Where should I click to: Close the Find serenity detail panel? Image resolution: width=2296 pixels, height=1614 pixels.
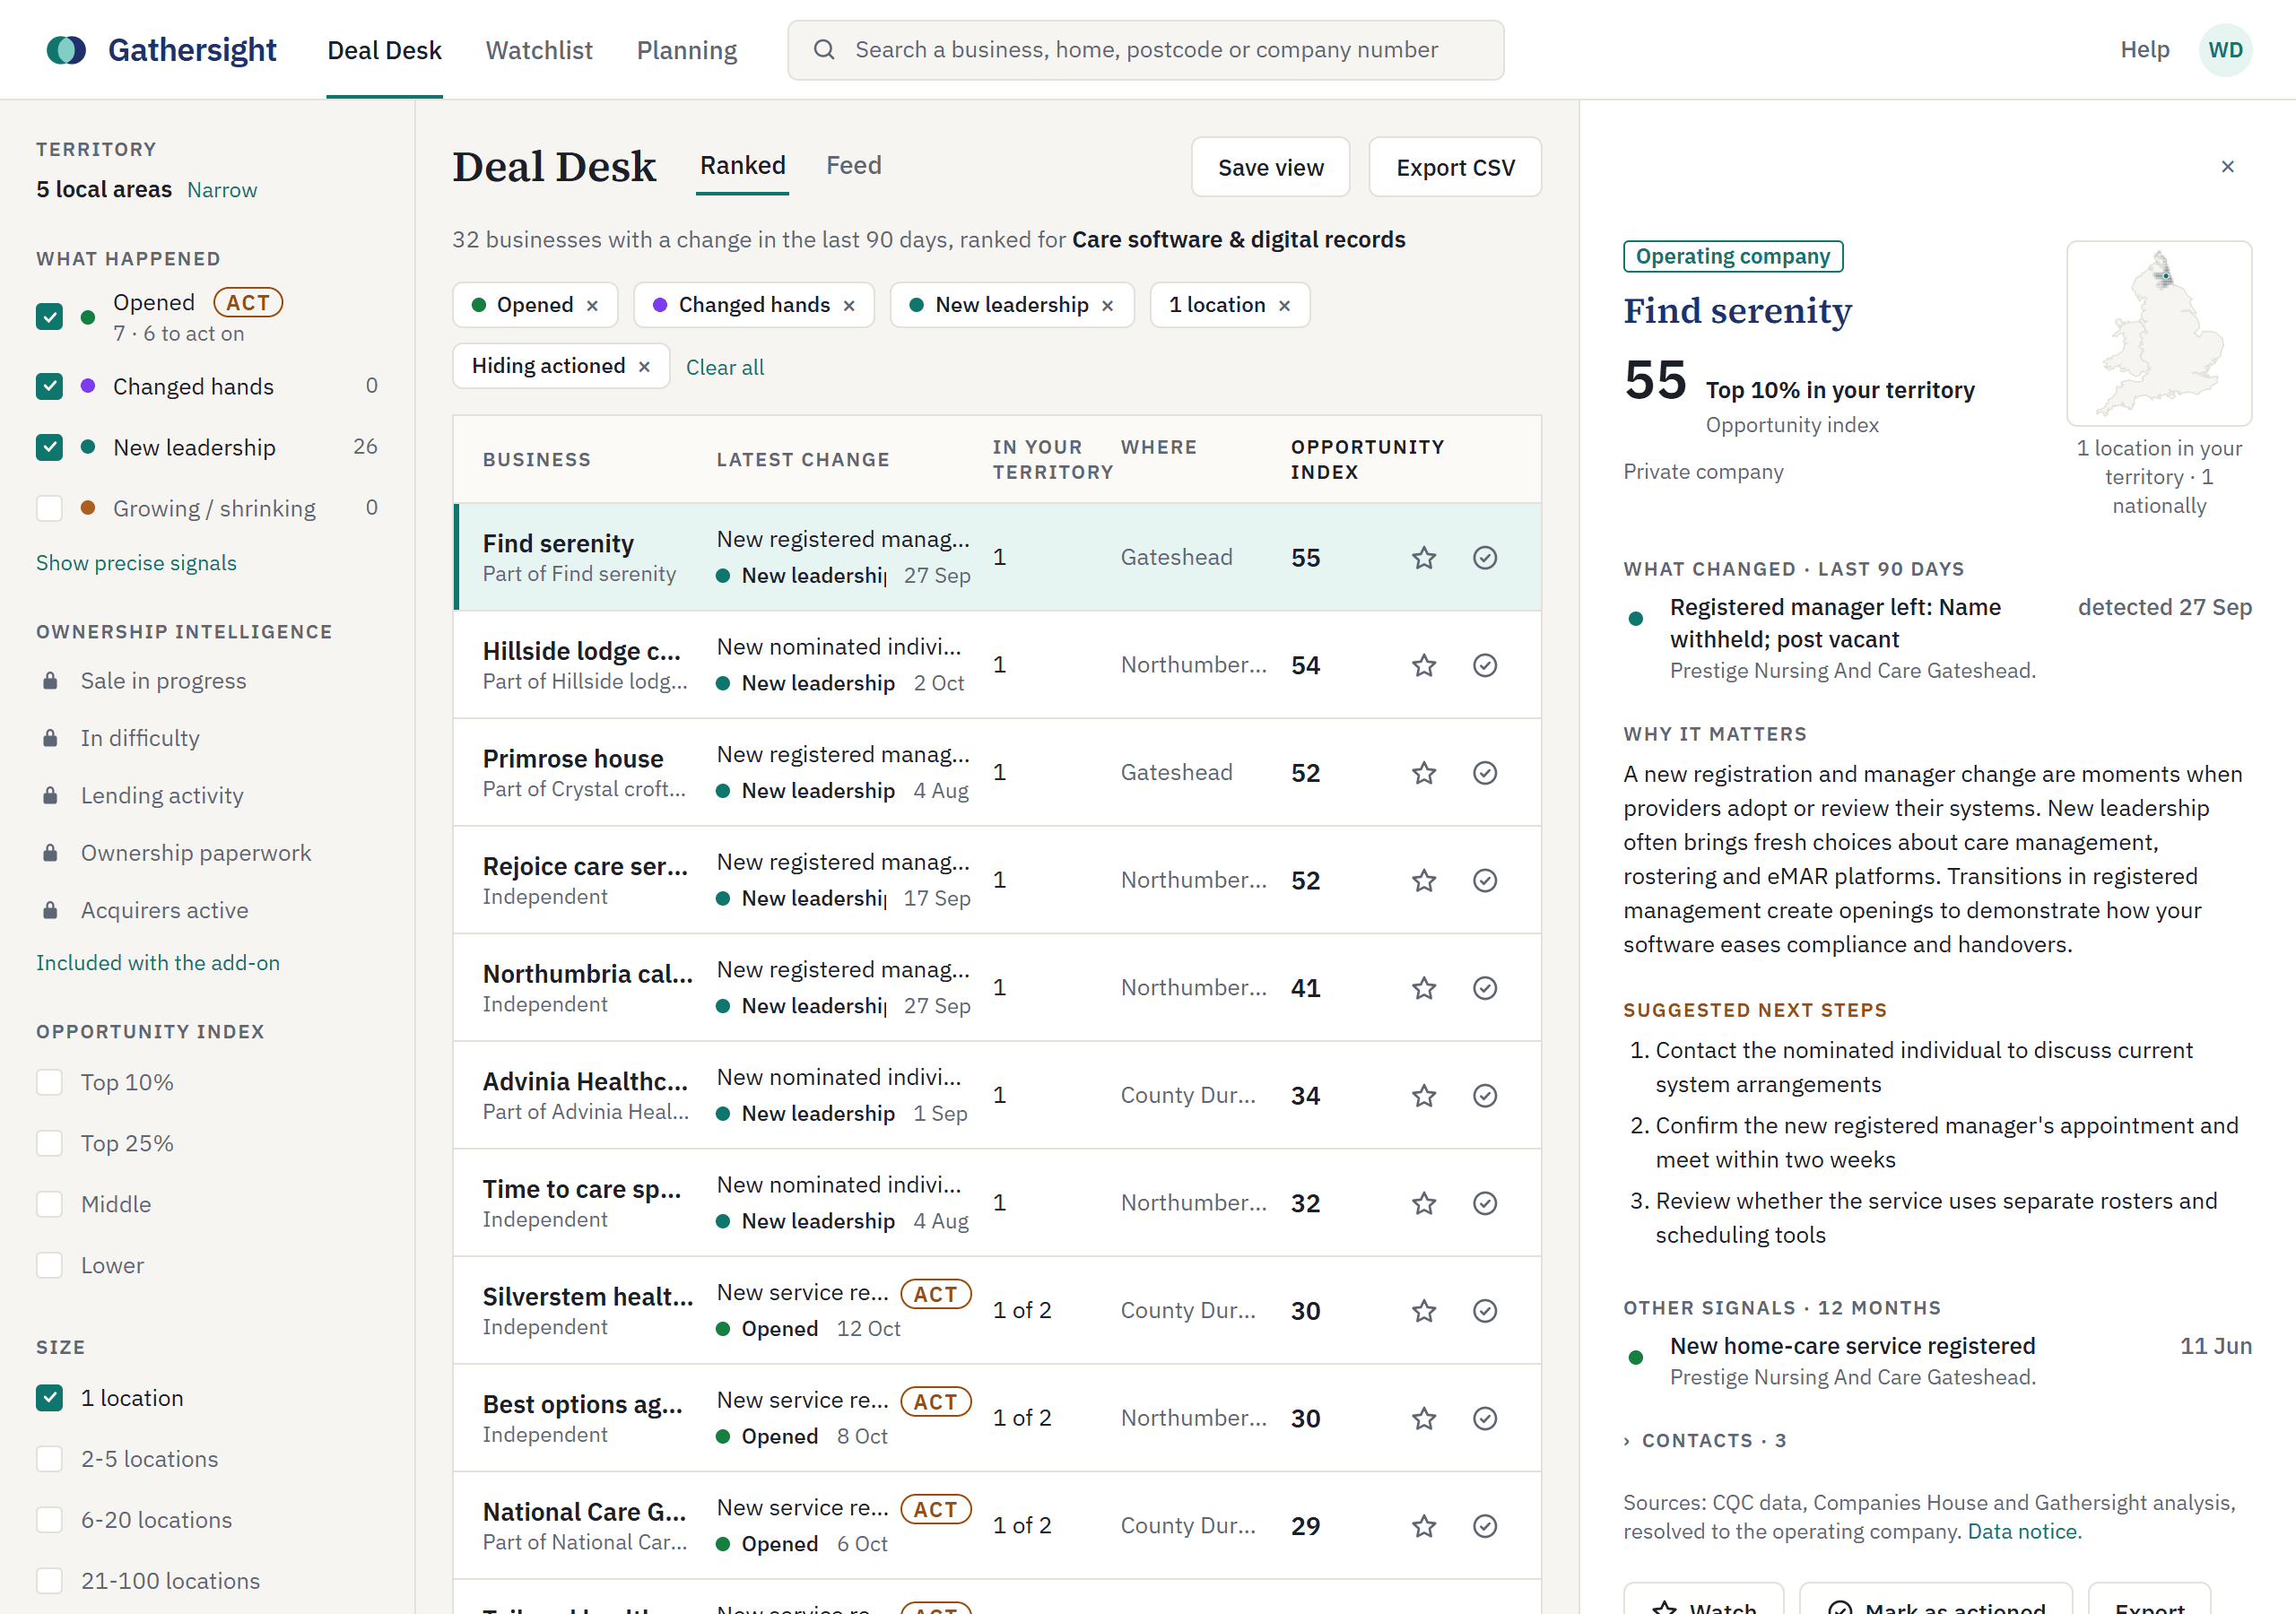tap(2227, 166)
